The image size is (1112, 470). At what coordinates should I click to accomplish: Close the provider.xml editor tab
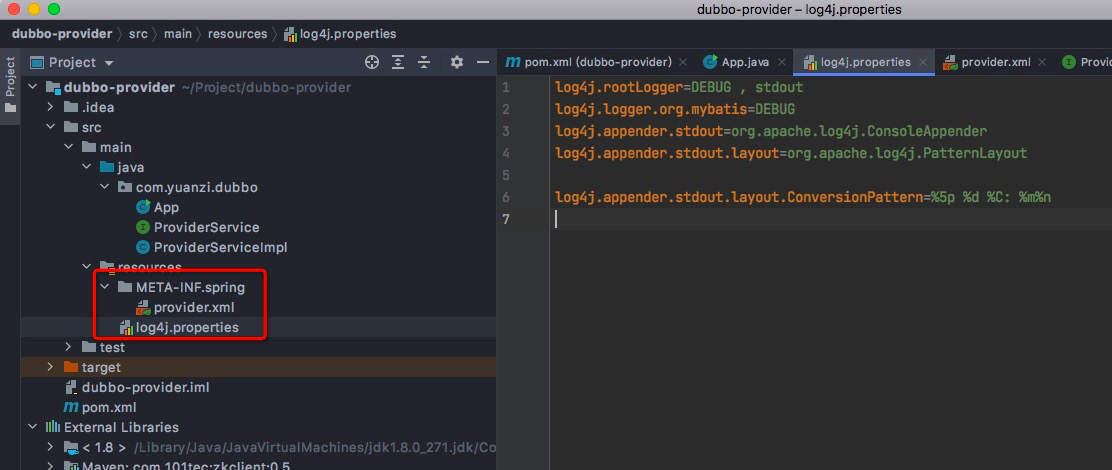pos(1042,62)
